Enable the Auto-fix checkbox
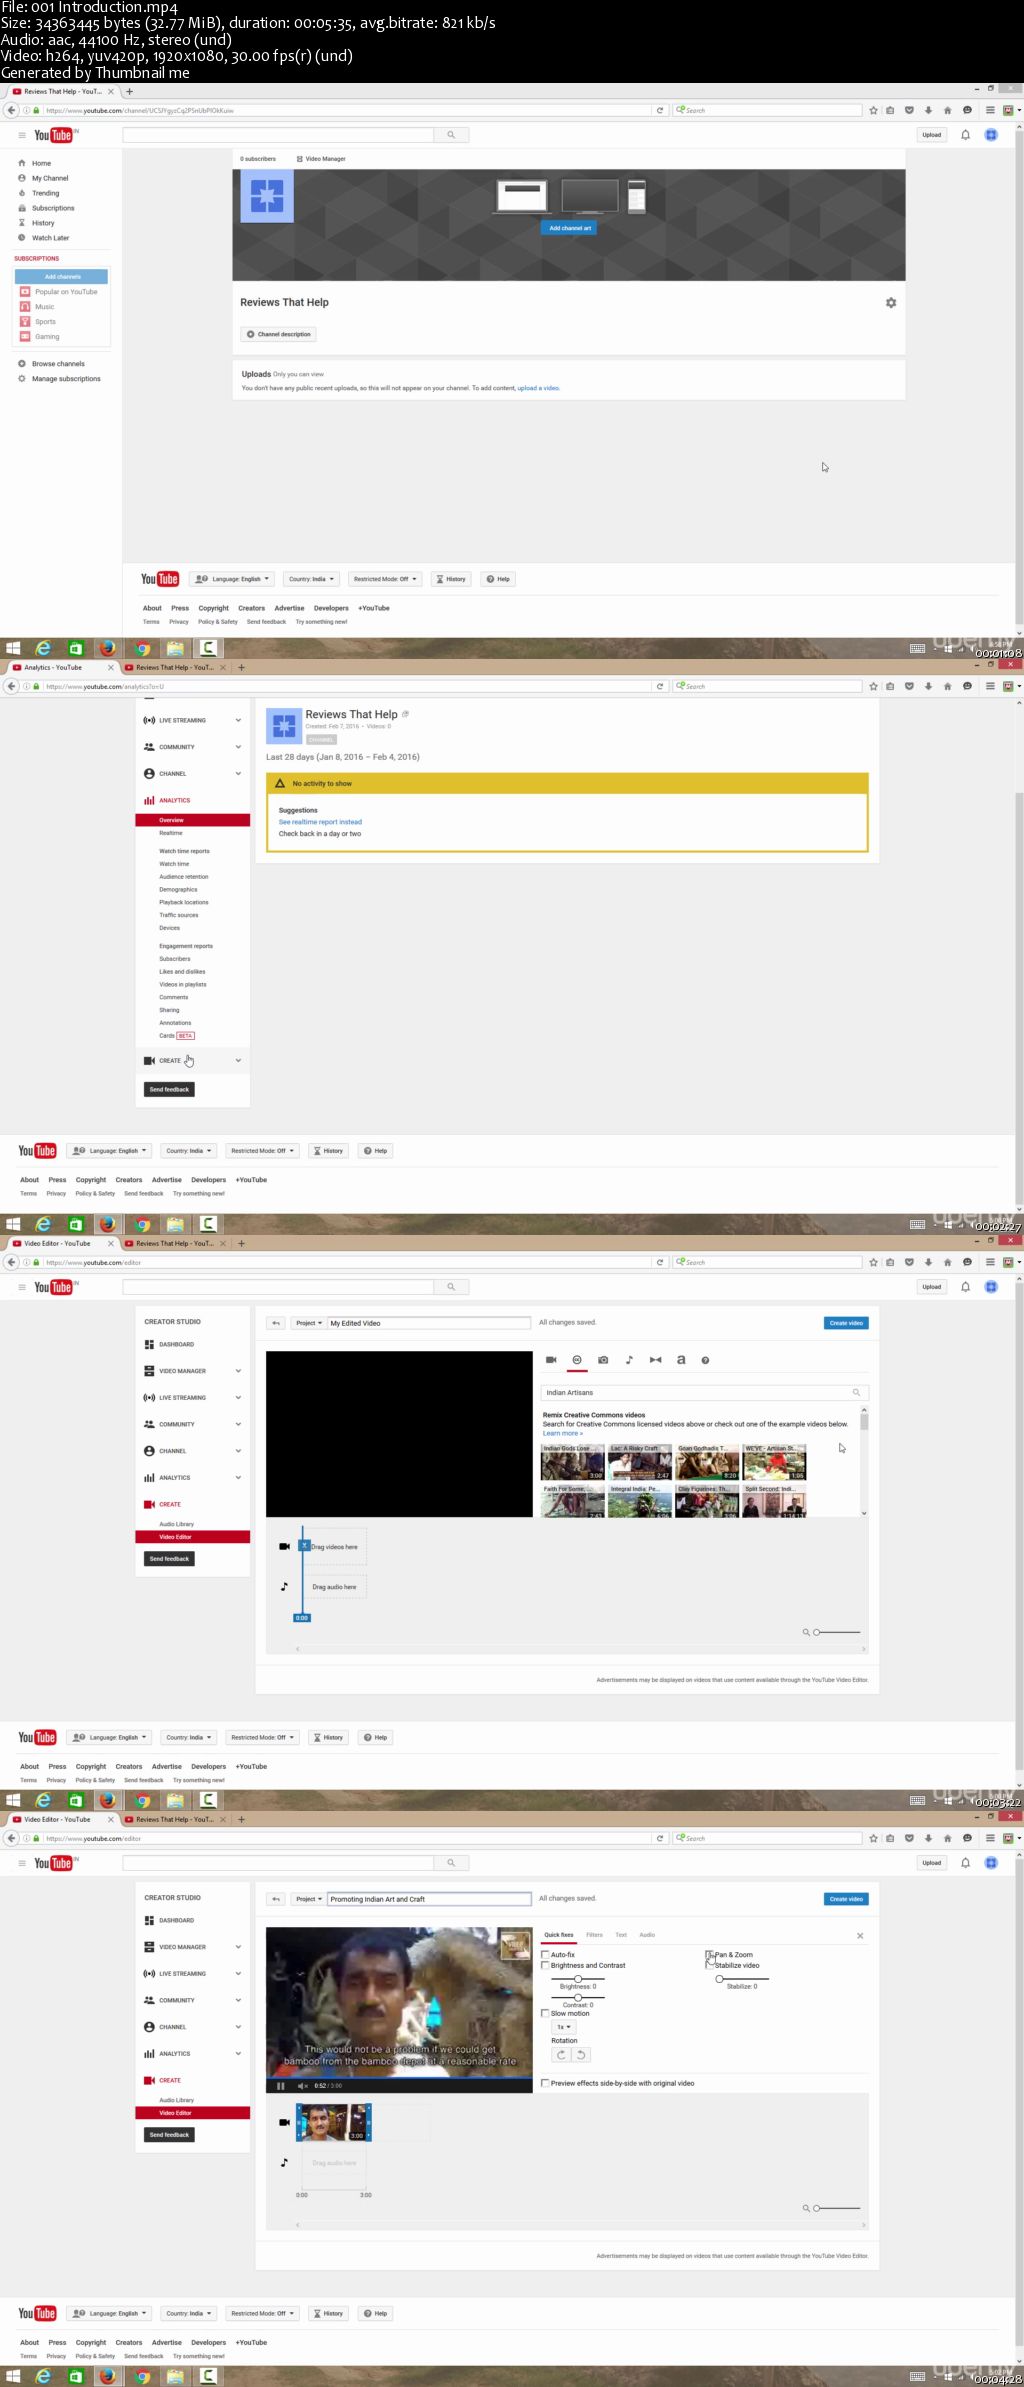Screen dimensions: 1024x2387 click(545, 1954)
